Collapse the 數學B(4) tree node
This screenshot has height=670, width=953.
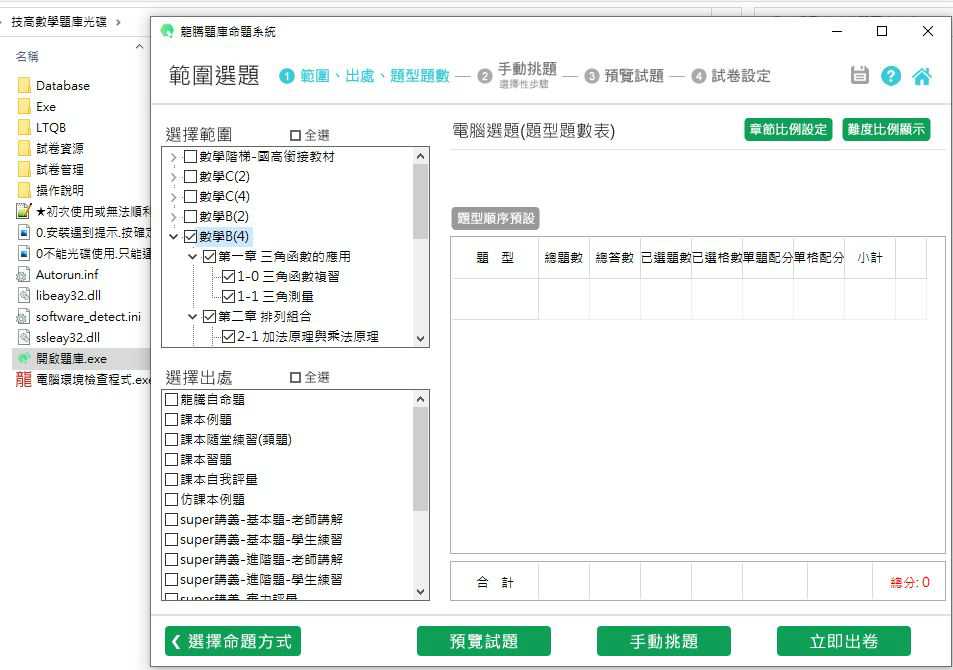173,237
